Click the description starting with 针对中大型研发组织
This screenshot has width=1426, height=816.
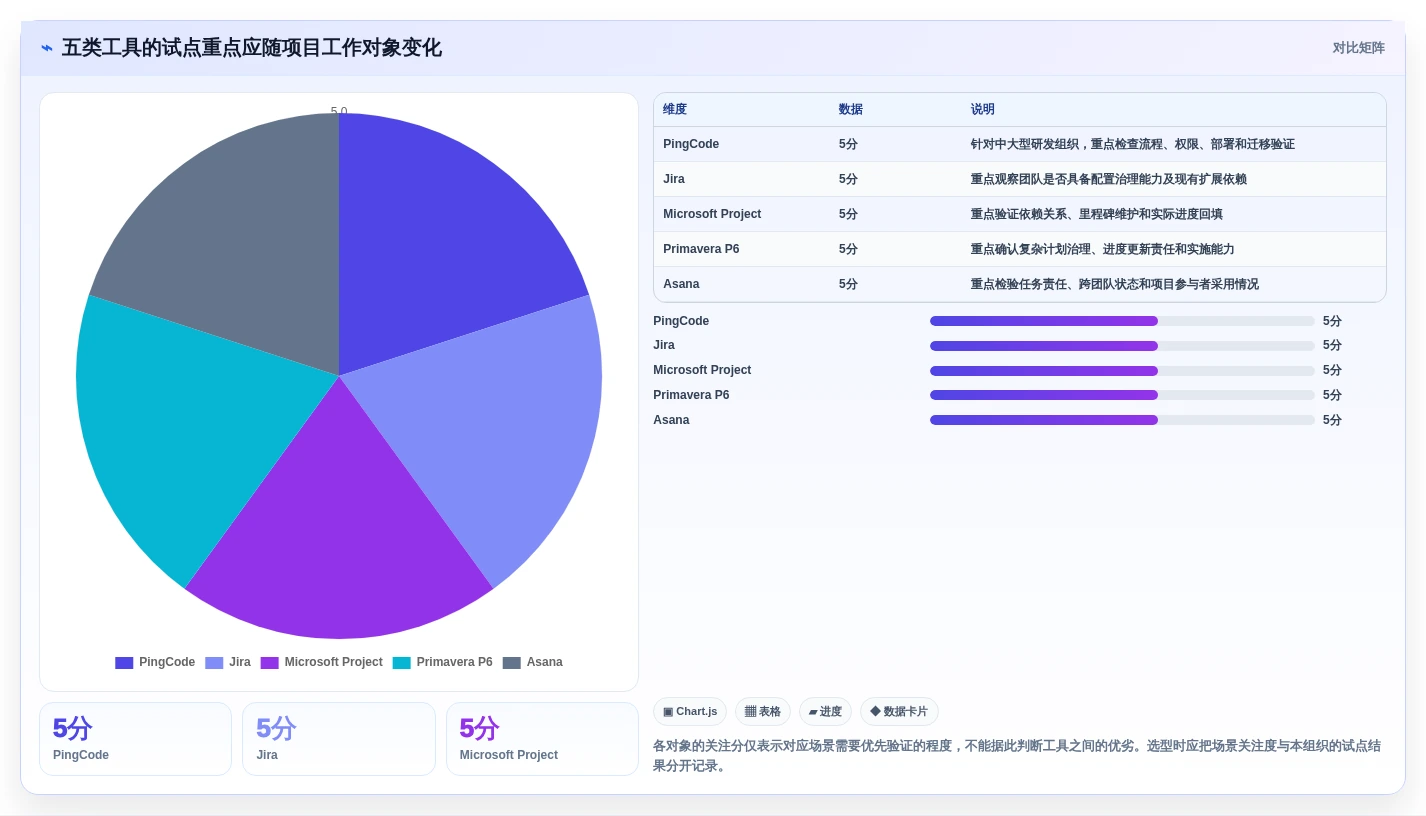click(1133, 145)
